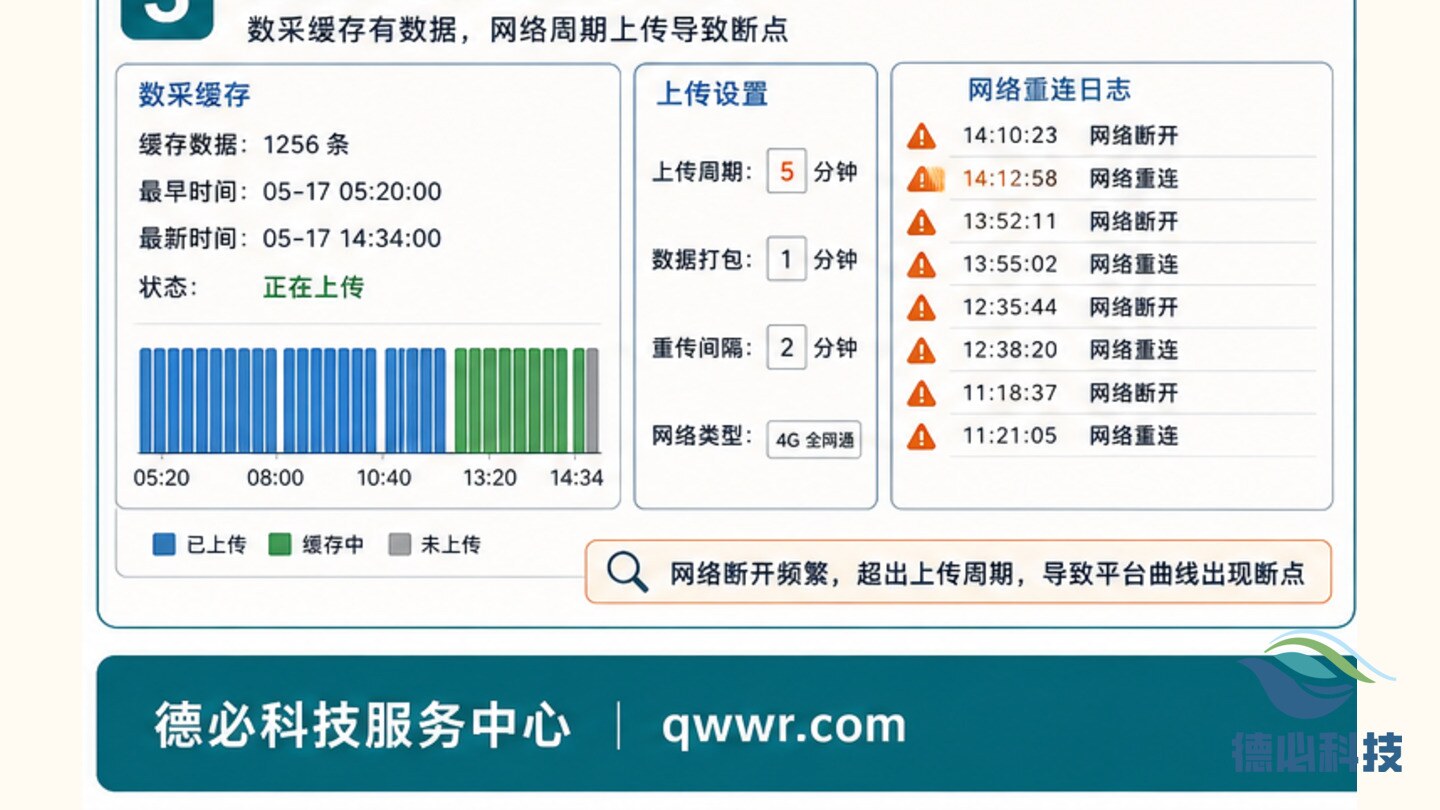Screen dimensions: 1440x810
Task: Click the 05:20 label on the chart axis
Action: pyautogui.click(x=162, y=478)
